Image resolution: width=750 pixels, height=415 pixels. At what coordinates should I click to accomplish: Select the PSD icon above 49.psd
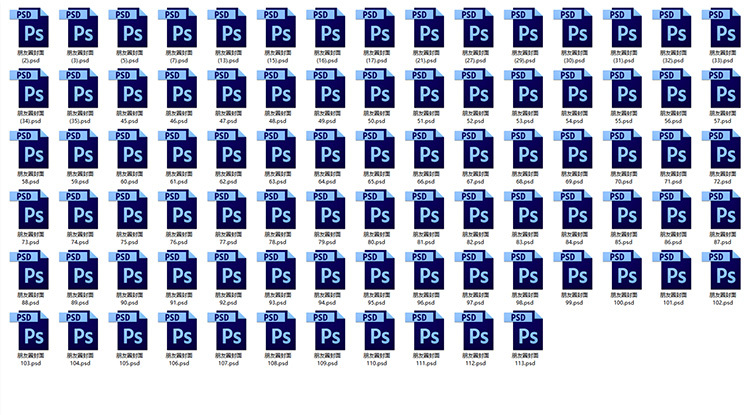coord(326,88)
